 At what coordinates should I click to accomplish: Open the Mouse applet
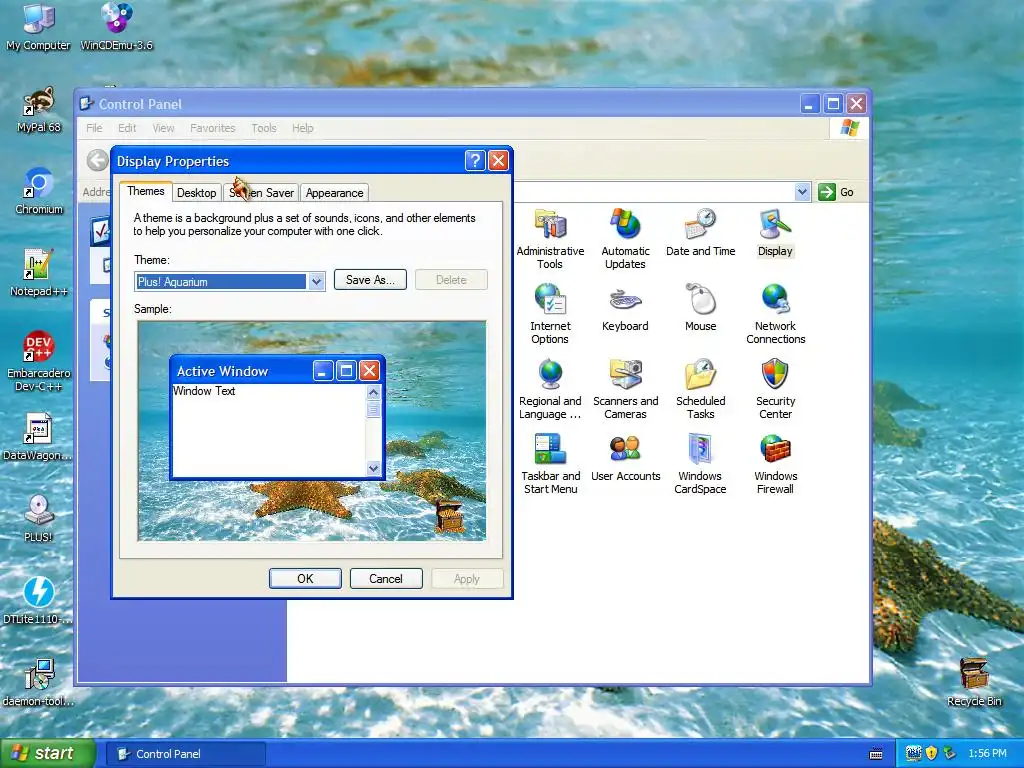point(700,308)
